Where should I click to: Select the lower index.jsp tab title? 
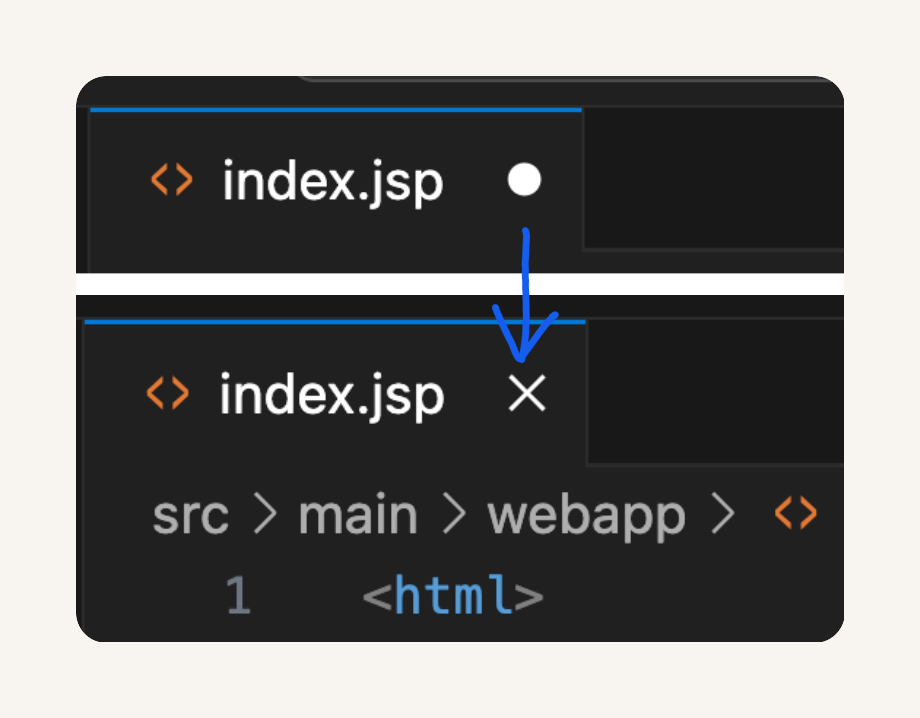point(332,395)
